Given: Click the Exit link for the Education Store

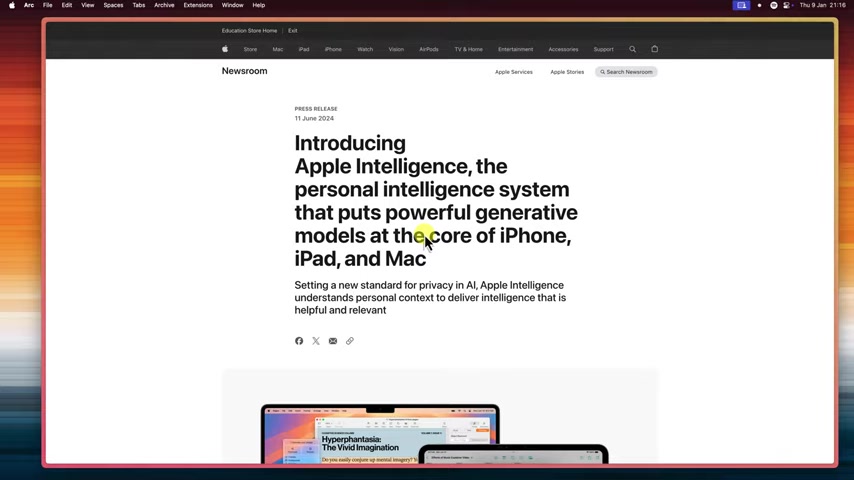Looking at the screenshot, I should (x=293, y=31).
